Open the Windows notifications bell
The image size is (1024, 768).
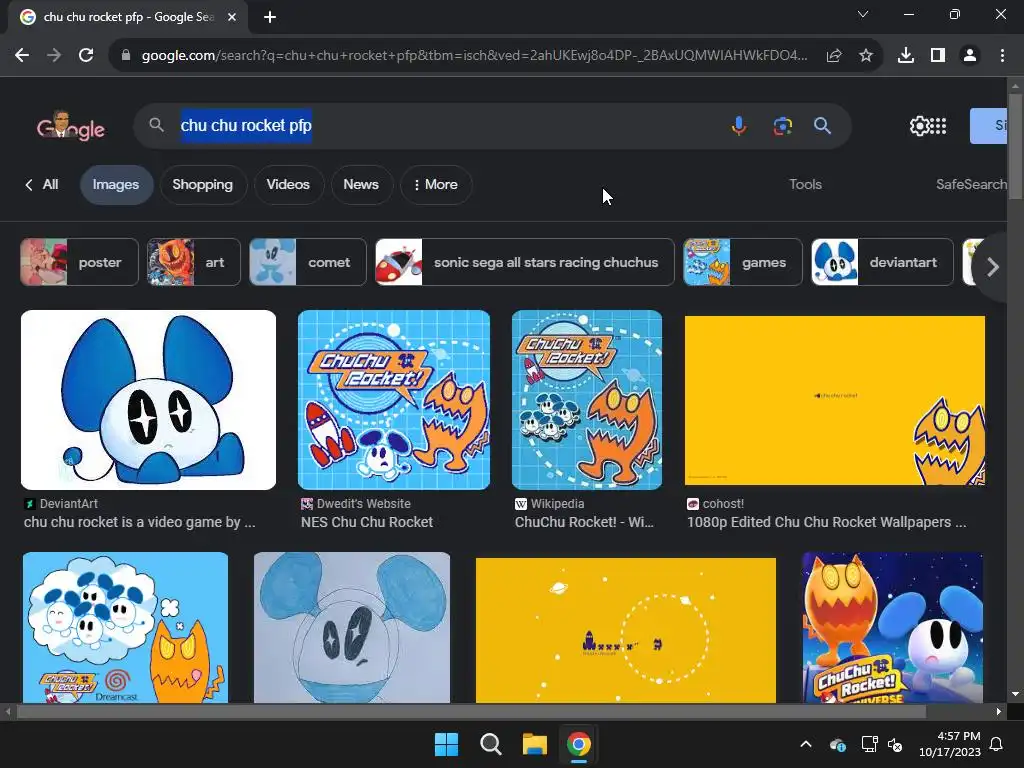(997, 744)
